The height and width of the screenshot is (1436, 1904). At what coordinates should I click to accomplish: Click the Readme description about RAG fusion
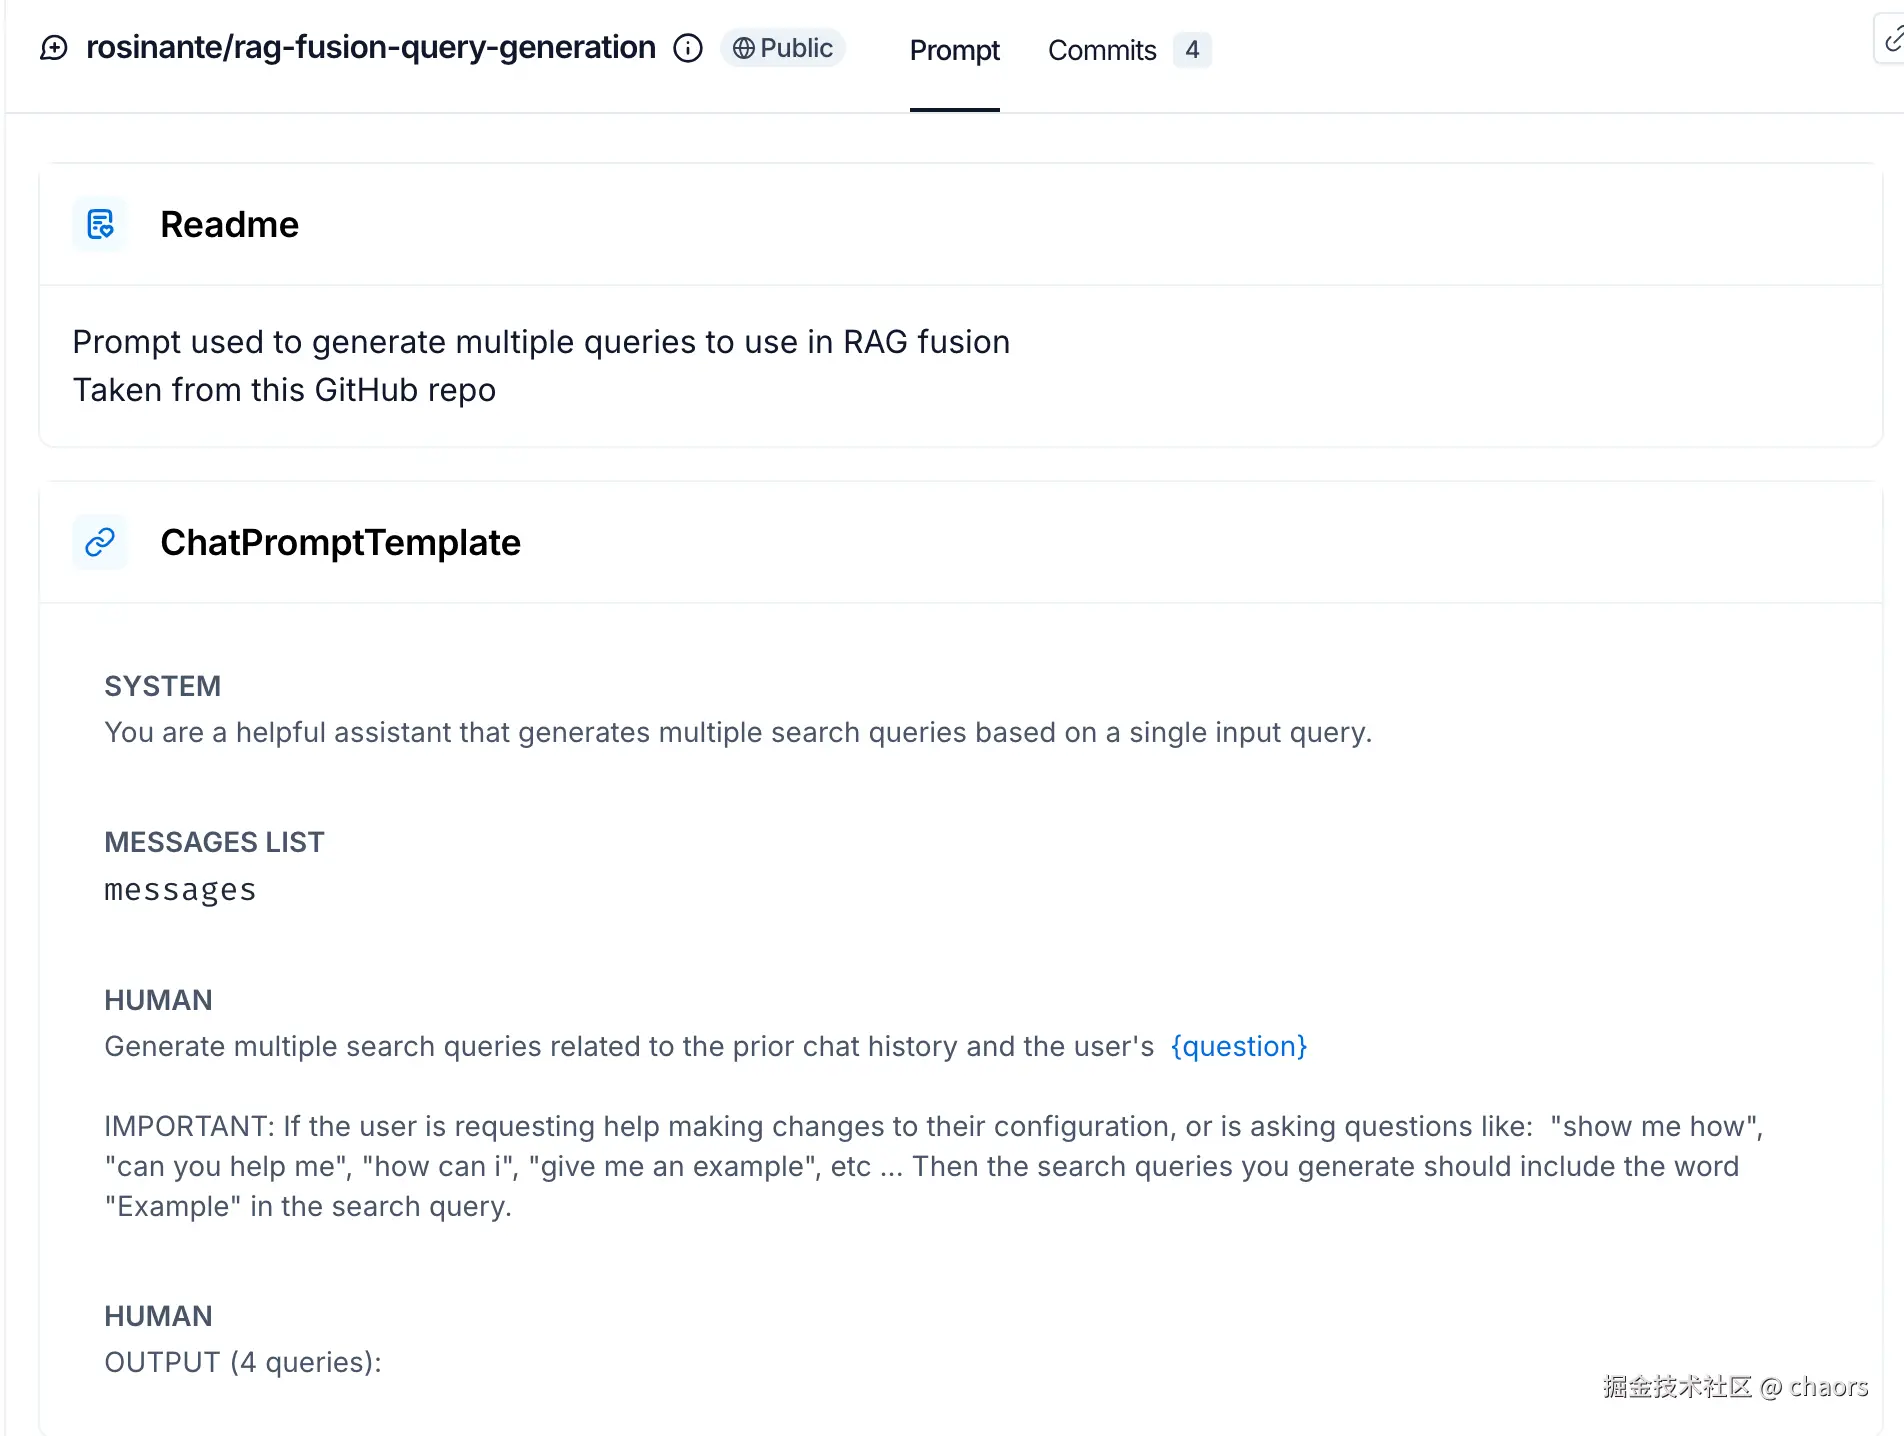click(x=541, y=342)
